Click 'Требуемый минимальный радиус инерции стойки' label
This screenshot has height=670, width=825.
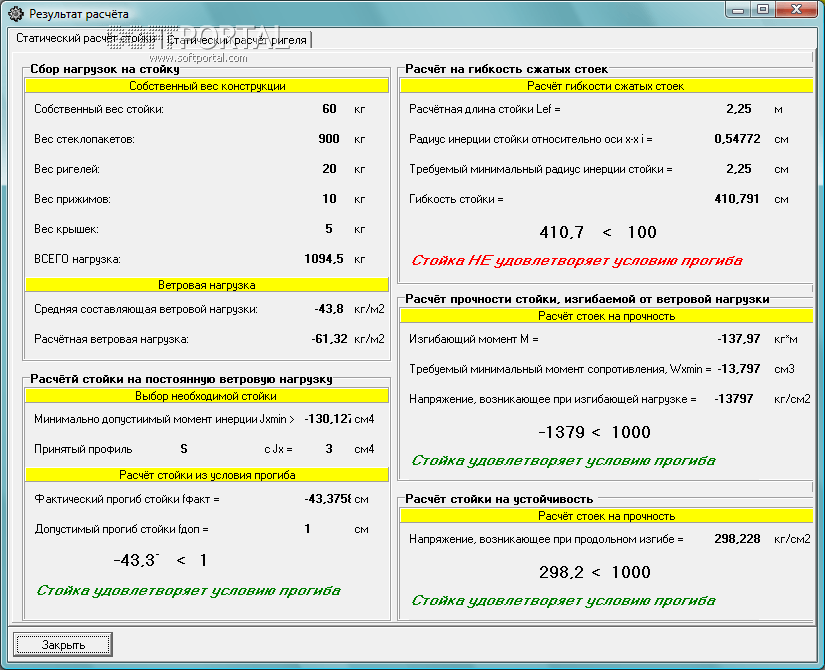pyautogui.click(x=541, y=169)
